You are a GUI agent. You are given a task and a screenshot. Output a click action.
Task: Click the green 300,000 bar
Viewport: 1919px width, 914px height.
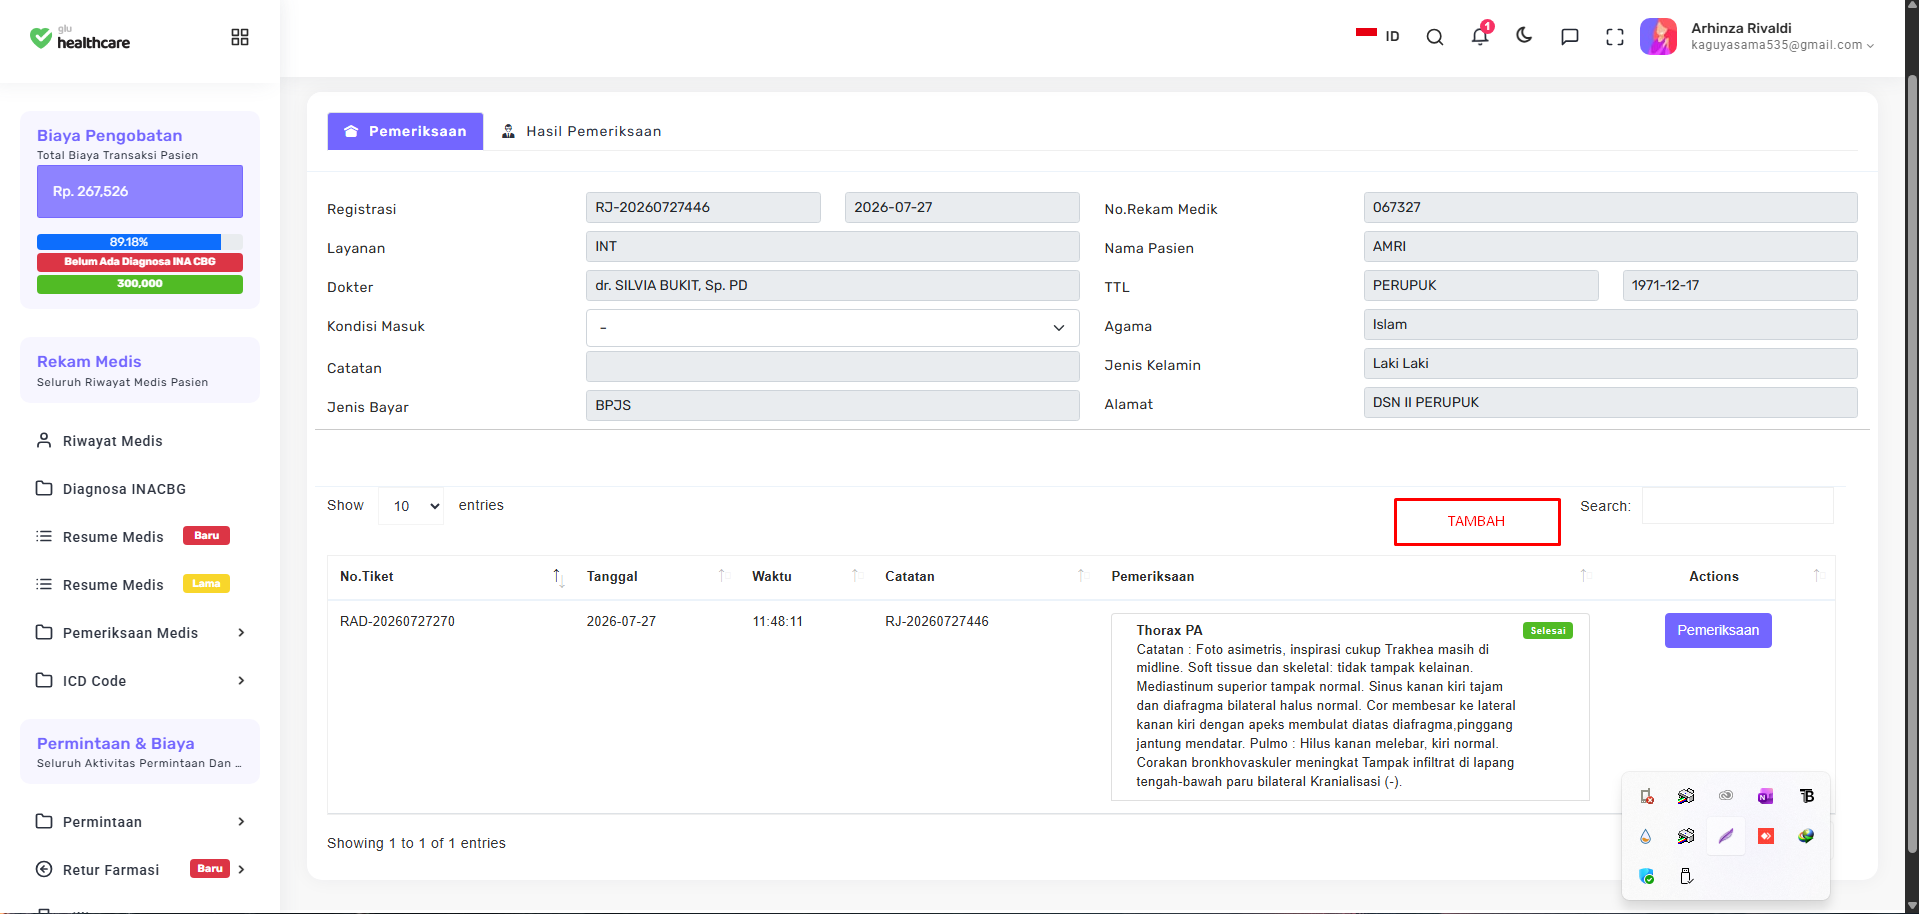coord(140,284)
